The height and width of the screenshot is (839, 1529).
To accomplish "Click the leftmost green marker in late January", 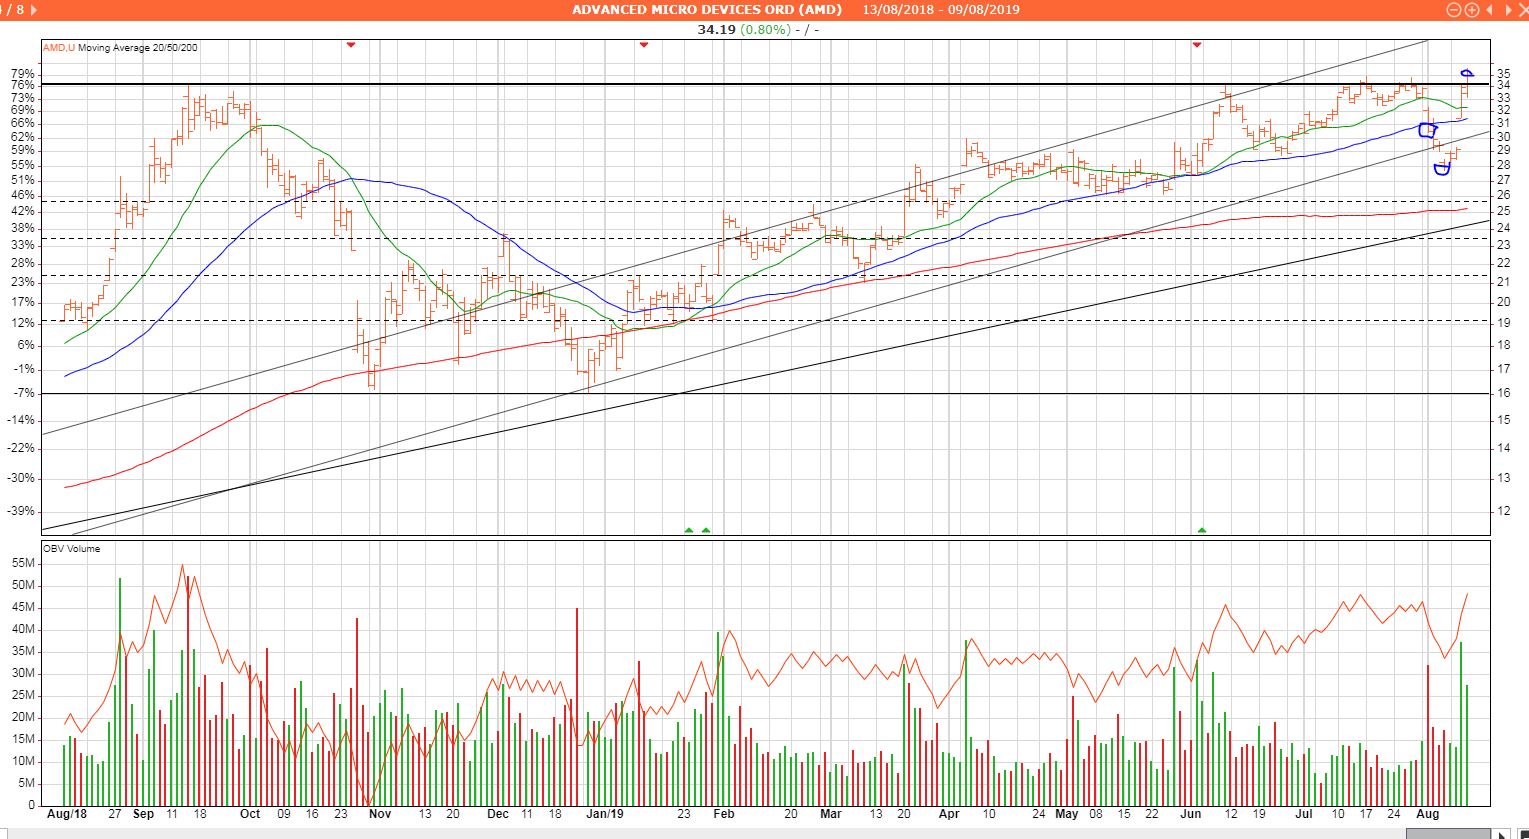I will [688, 530].
